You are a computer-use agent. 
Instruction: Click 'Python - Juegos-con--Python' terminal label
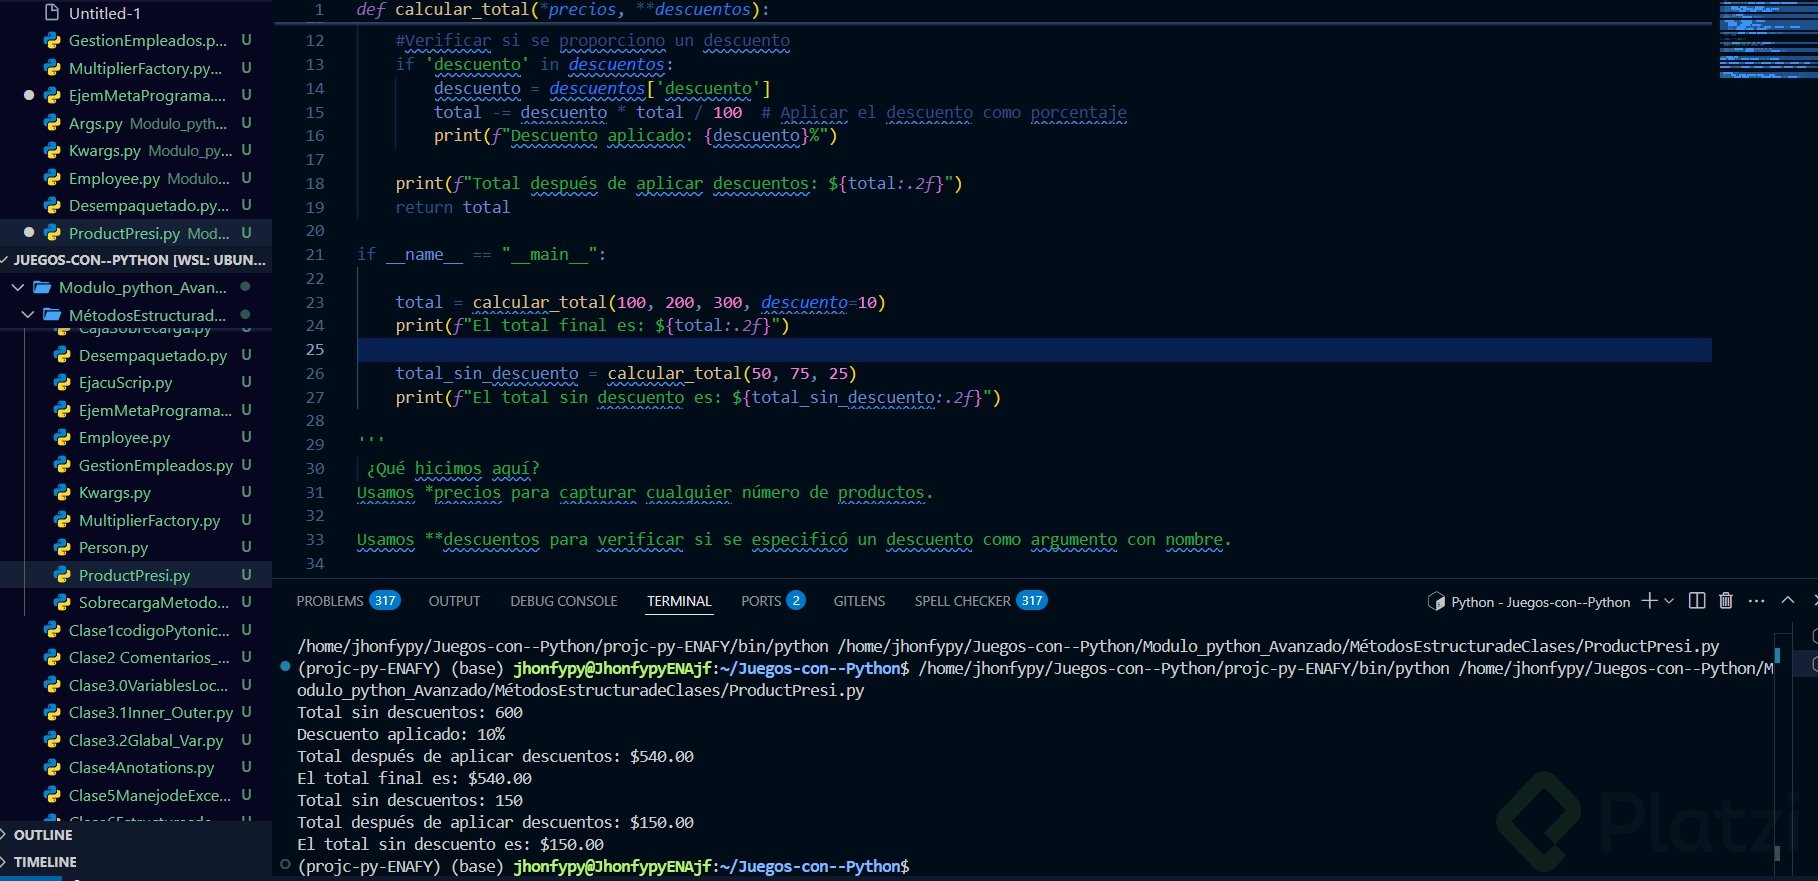click(x=1540, y=602)
